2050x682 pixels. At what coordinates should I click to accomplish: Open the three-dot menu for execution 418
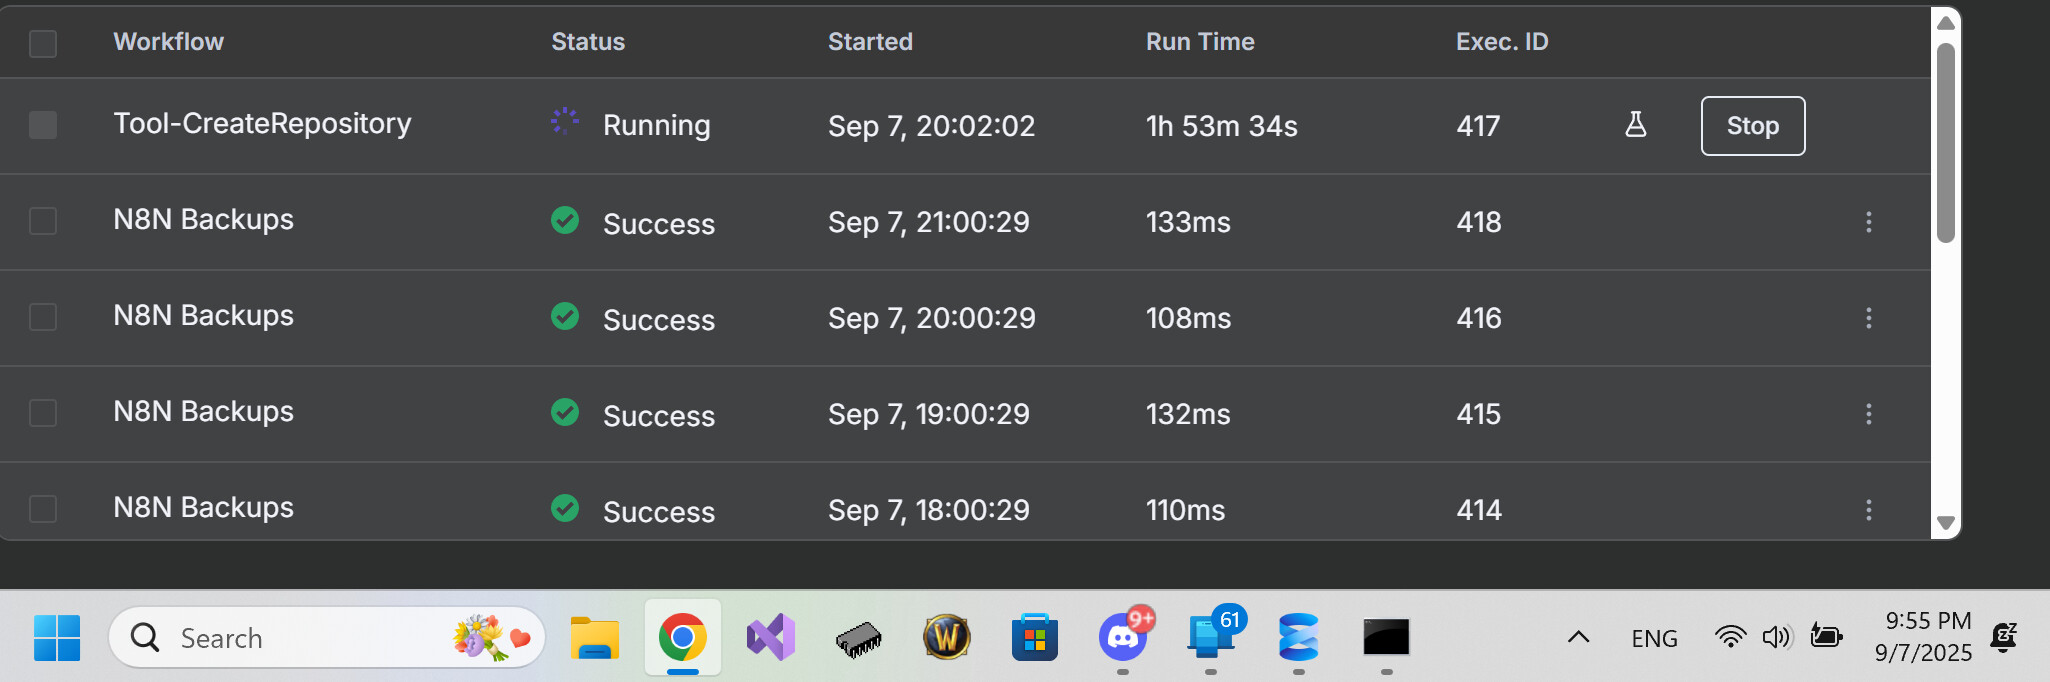click(1868, 222)
